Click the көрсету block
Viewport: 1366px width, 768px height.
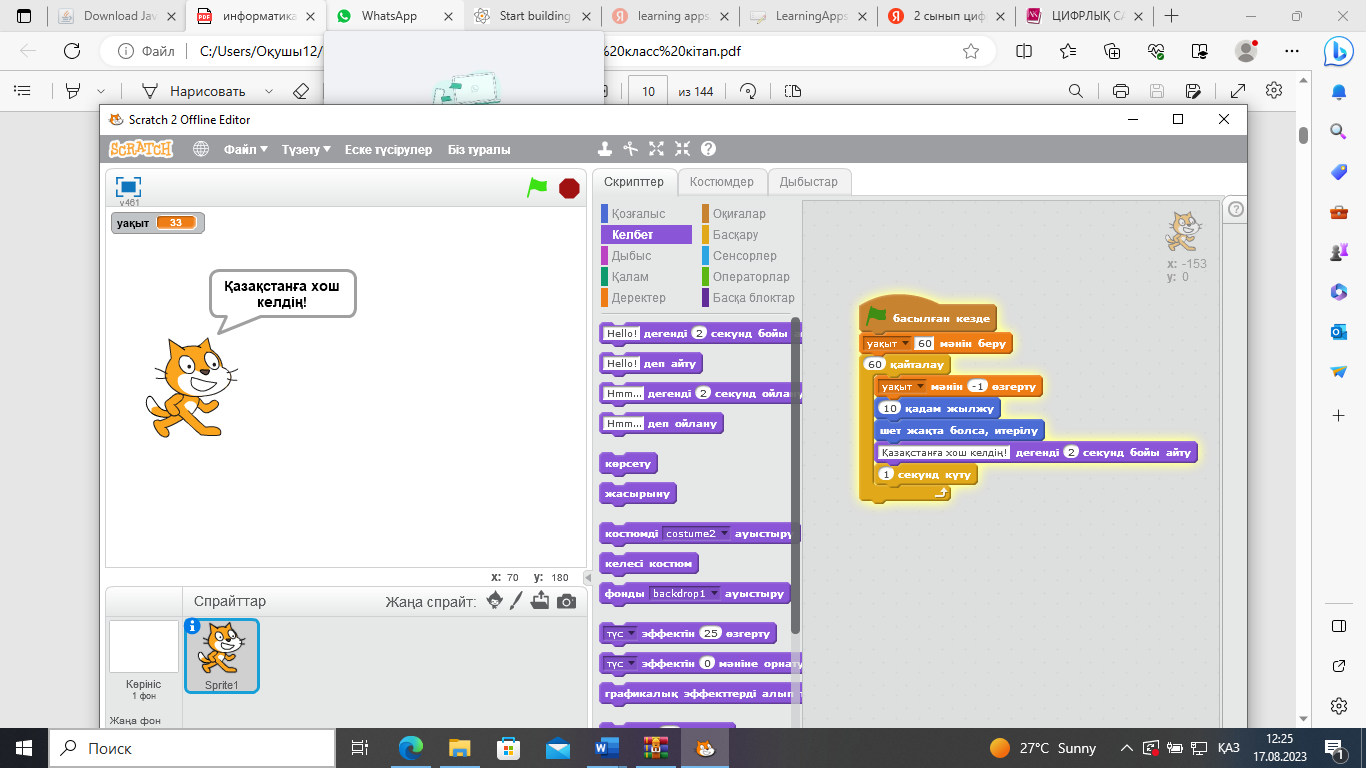628,464
